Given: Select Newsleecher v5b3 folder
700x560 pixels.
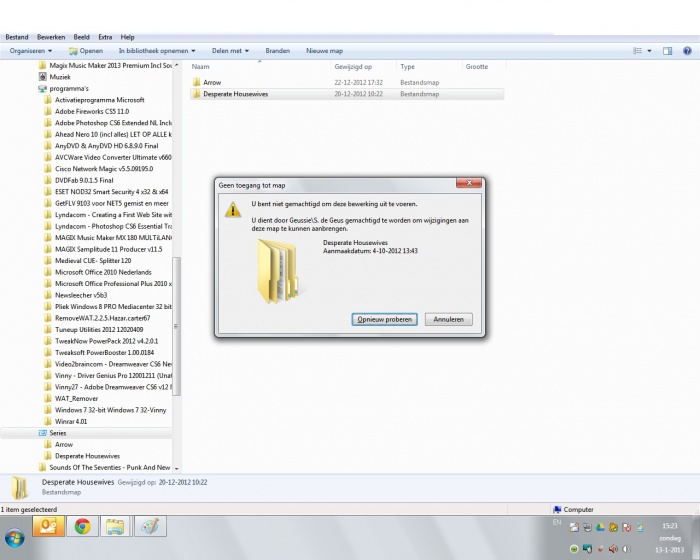Looking at the screenshot, I should (x=81, y=295).
